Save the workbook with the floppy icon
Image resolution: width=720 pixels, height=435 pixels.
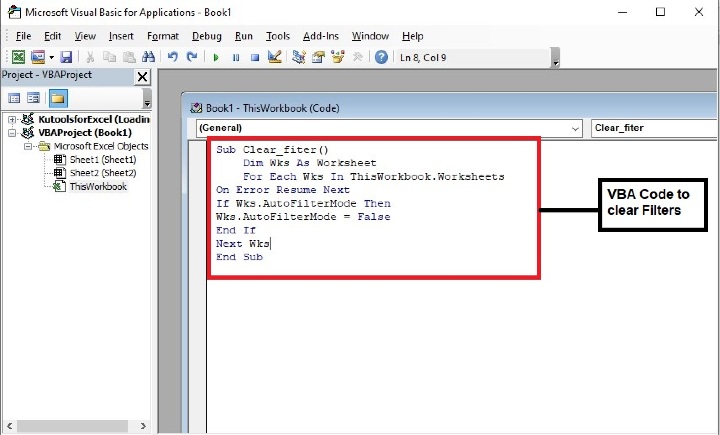[x=66, y=57]
